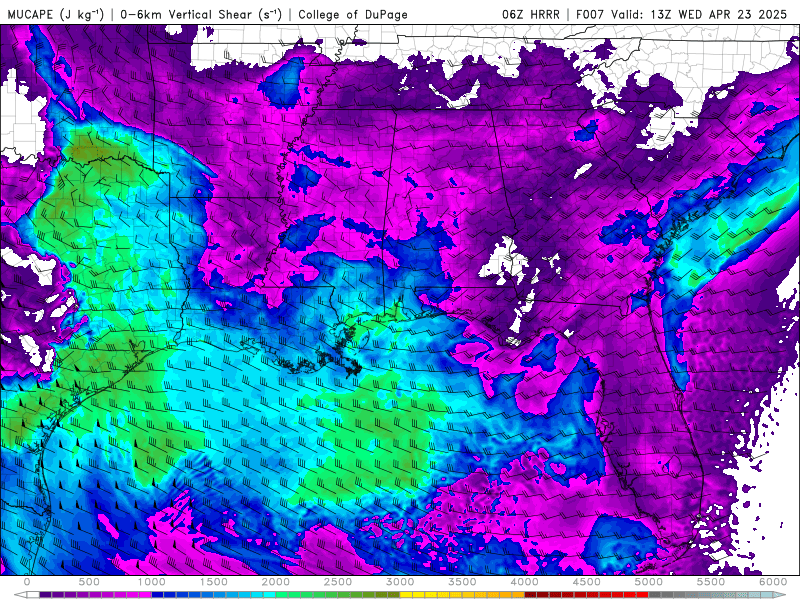The height and width of the screenshot is (600, 800).
Task: Click the 06Z HRRR model label
Action: 531,14
